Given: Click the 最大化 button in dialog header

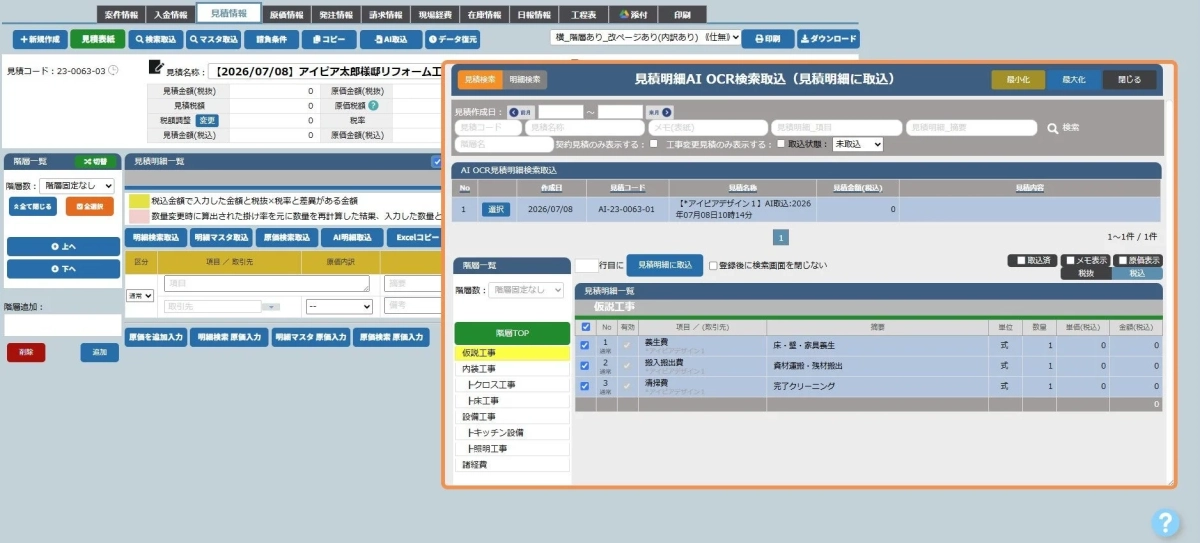Looking at the screenshot, I should 1074,79.
